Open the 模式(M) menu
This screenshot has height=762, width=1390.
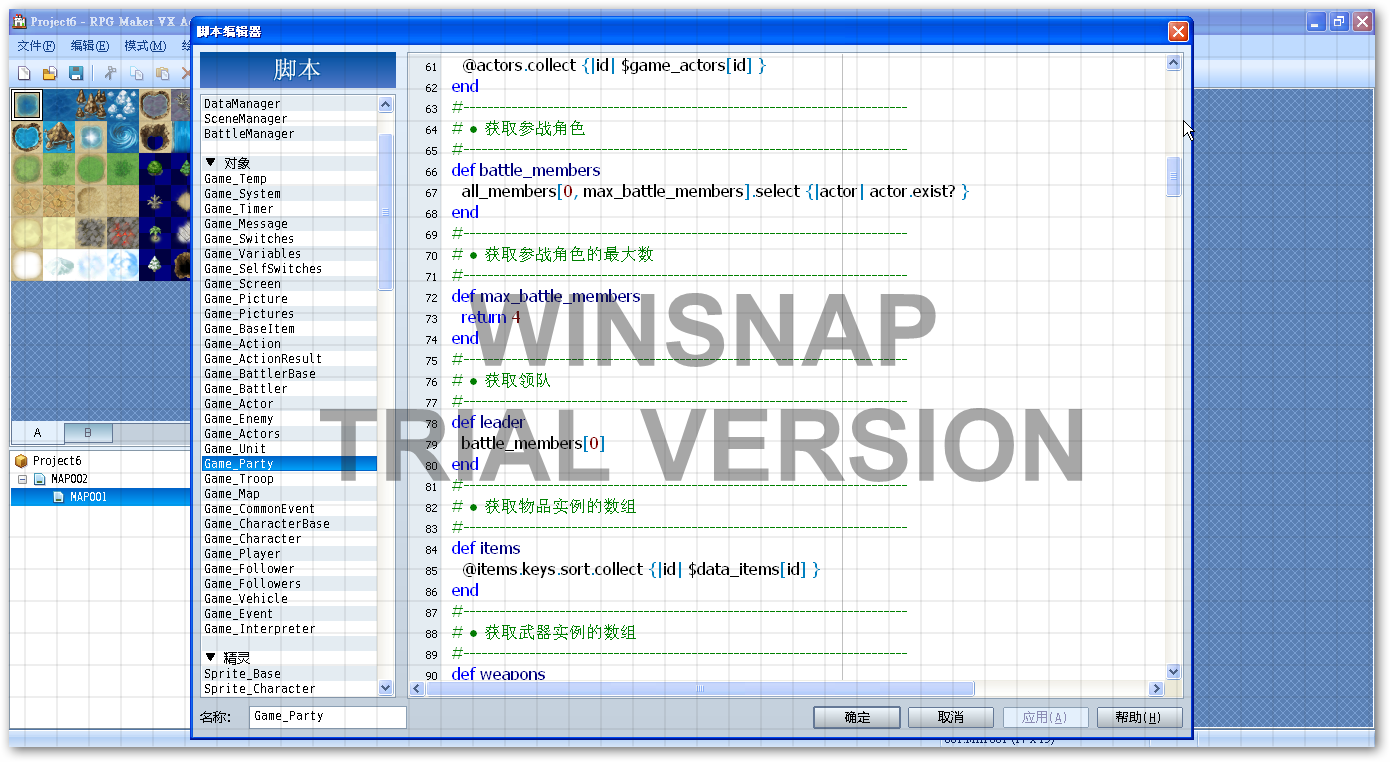(145, 46)
